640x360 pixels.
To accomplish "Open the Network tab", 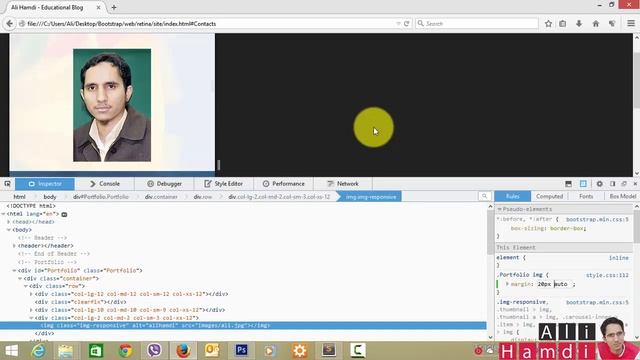I will click(x=343, y=184).
